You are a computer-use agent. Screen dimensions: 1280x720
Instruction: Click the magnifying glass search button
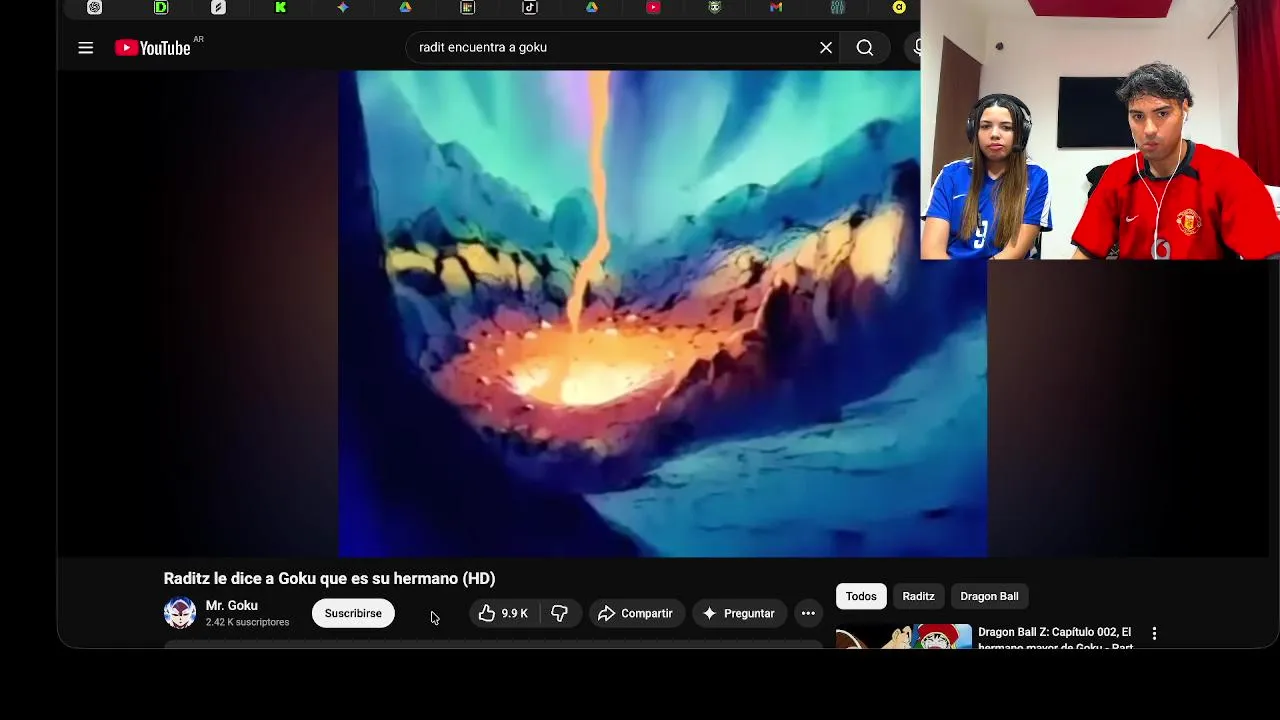(x=865, y=48)
